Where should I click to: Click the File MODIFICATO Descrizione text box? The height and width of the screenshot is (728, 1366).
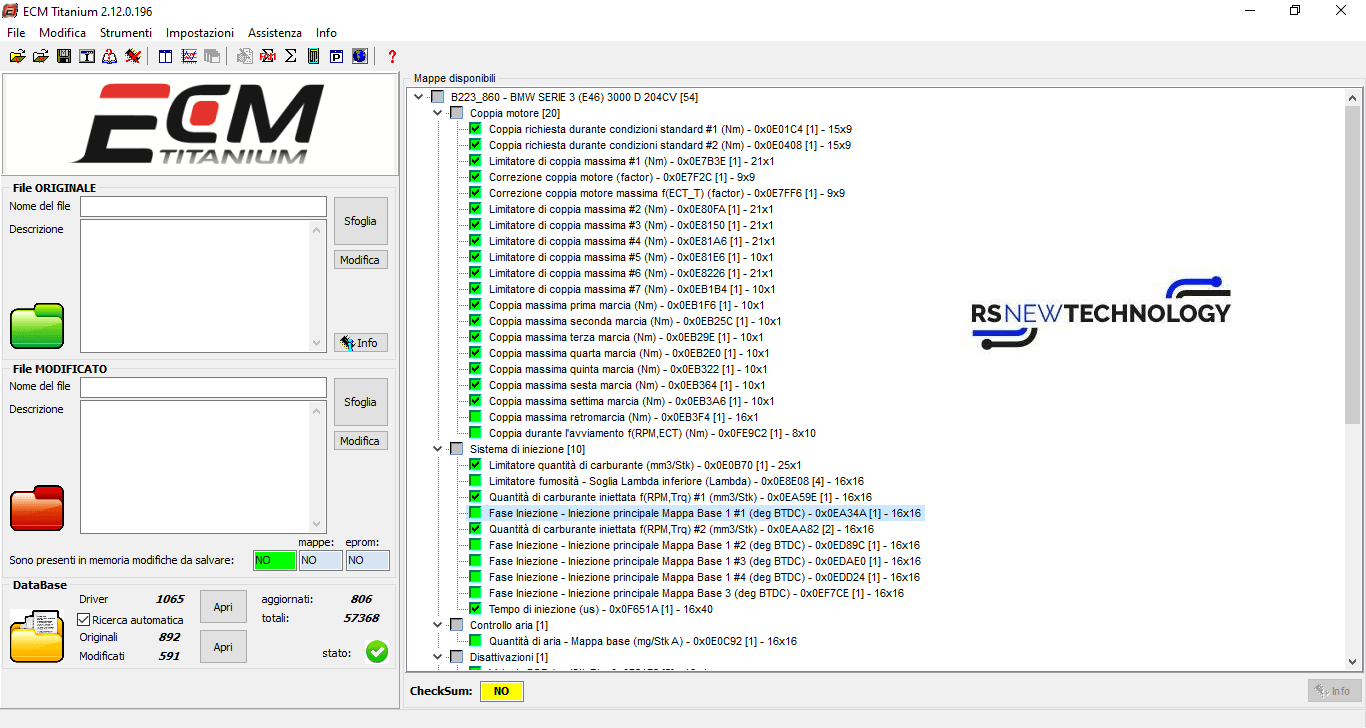pos(204,467)
